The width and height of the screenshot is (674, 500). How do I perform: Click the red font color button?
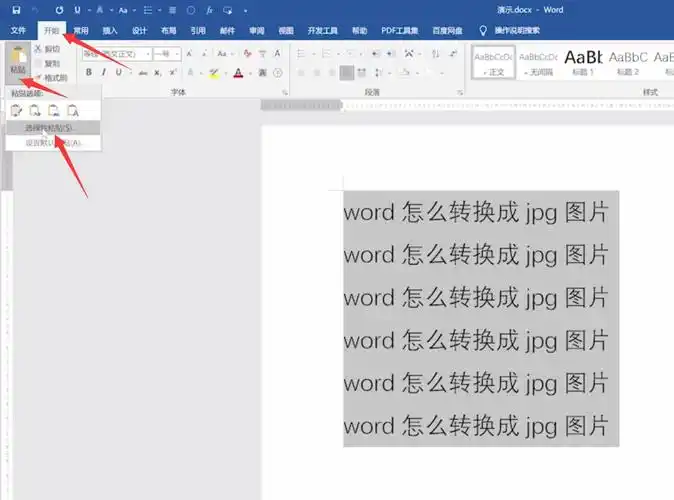coord(238,73)
